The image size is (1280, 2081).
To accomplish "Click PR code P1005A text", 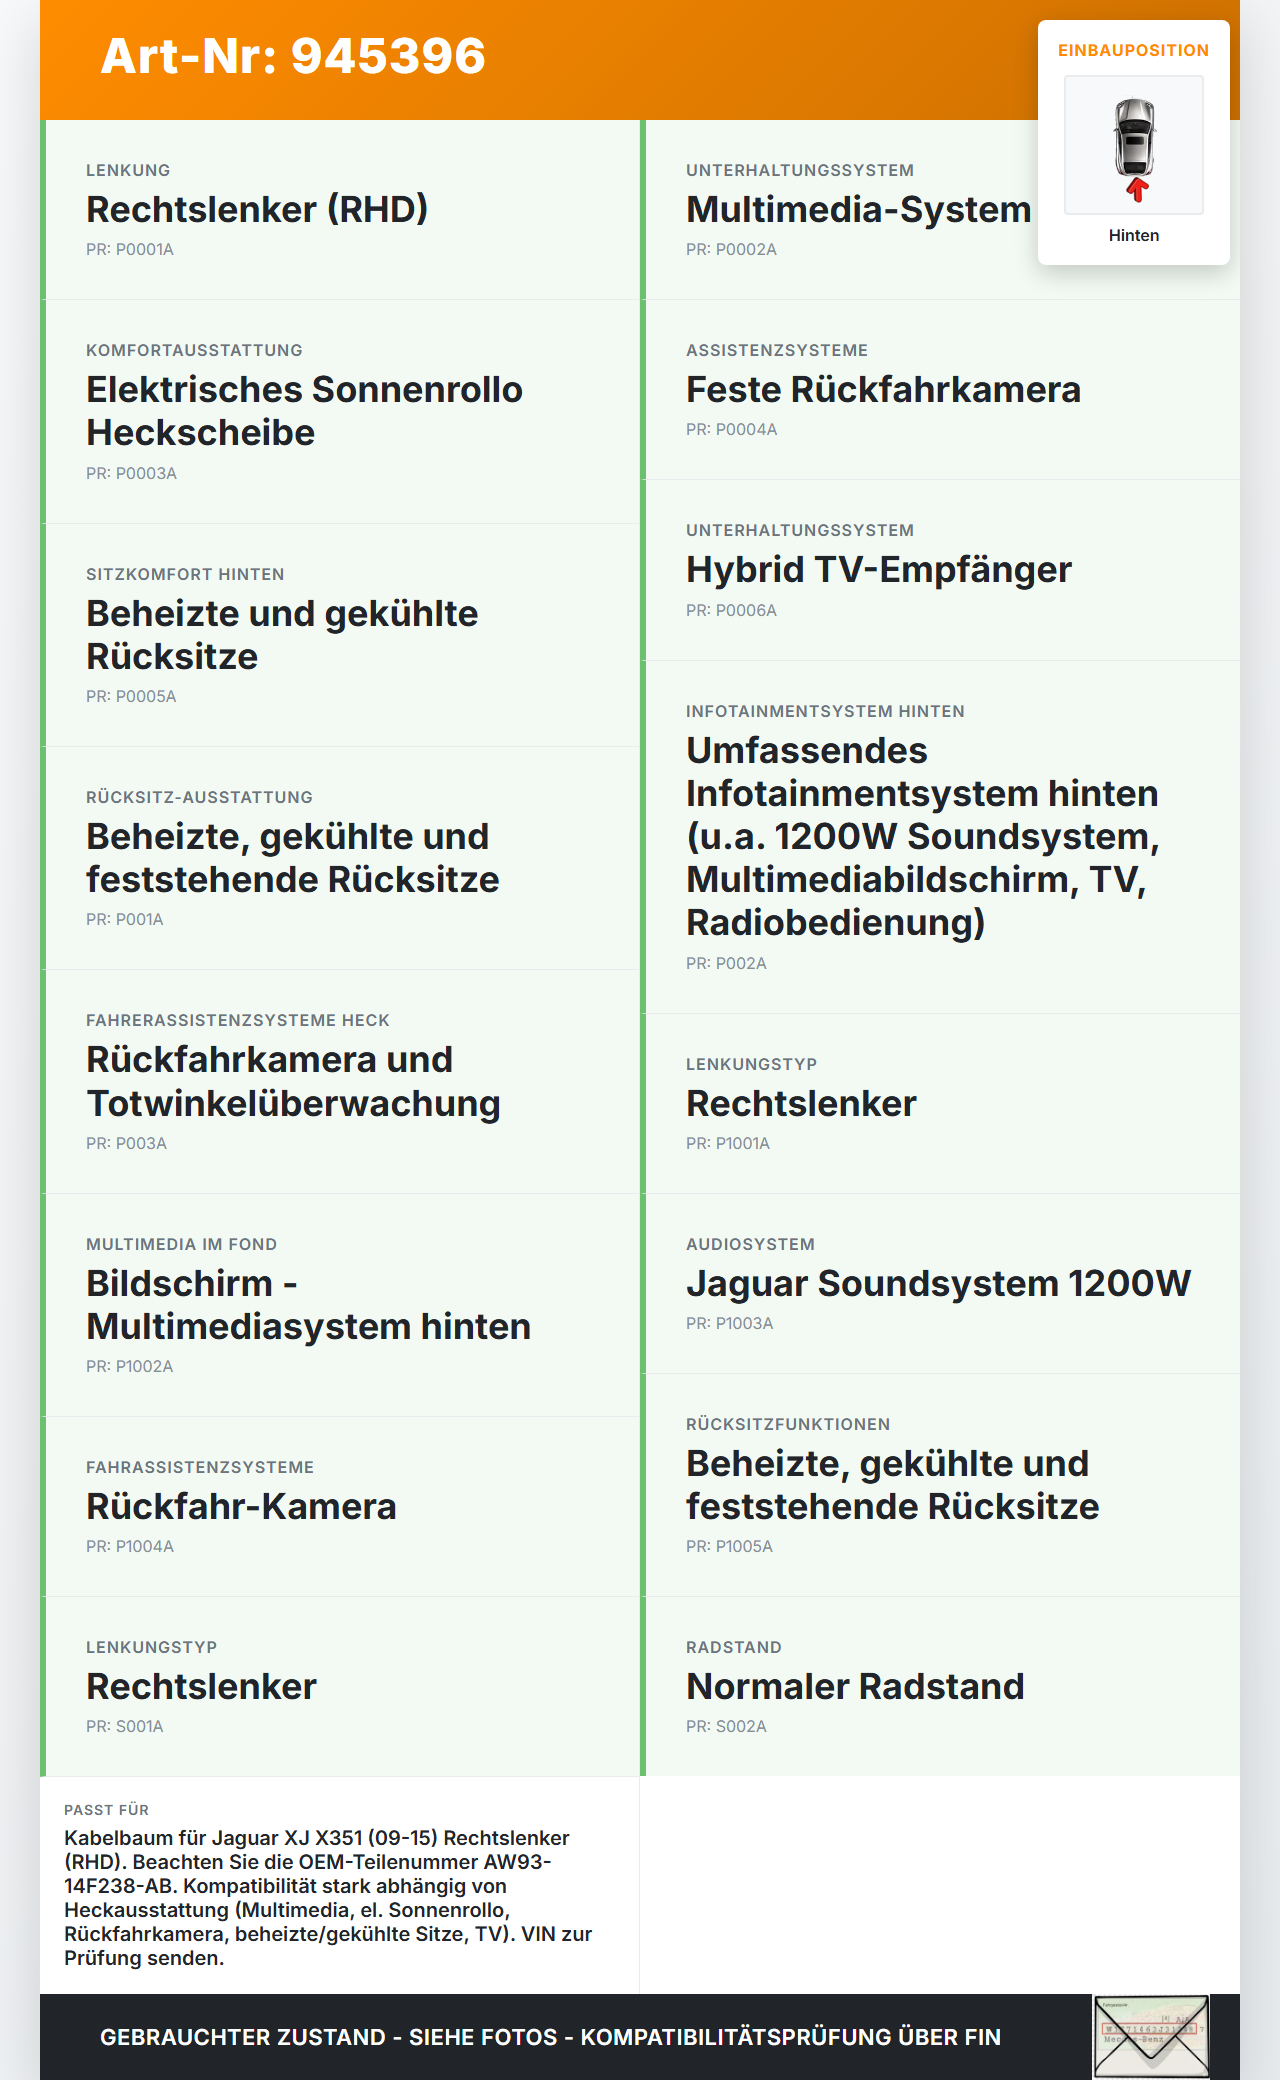I will tap(729, 1546).
